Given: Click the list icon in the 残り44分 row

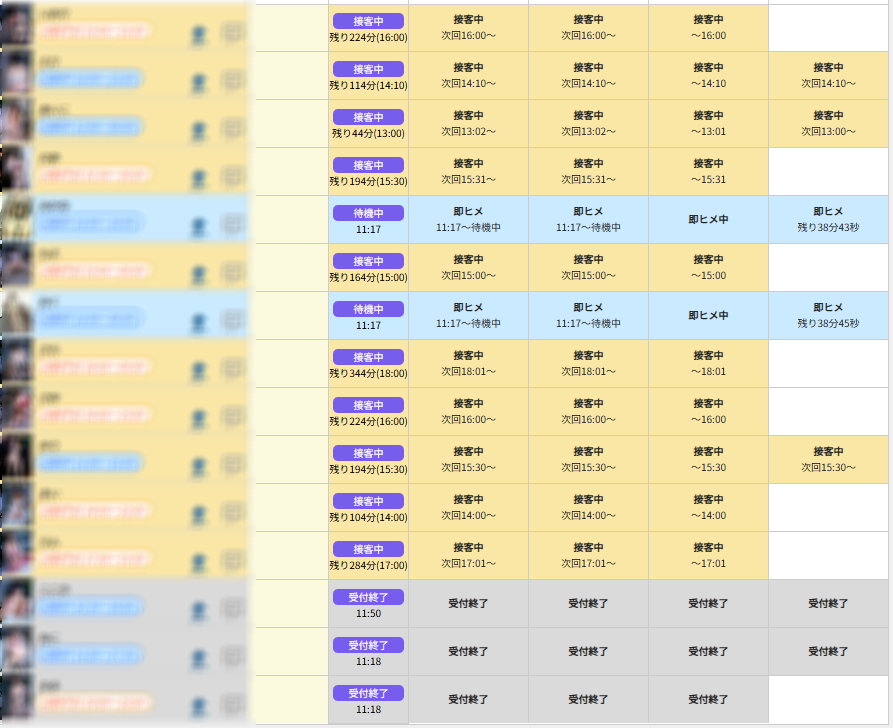Looking at the screenshot, I should 232,127.
